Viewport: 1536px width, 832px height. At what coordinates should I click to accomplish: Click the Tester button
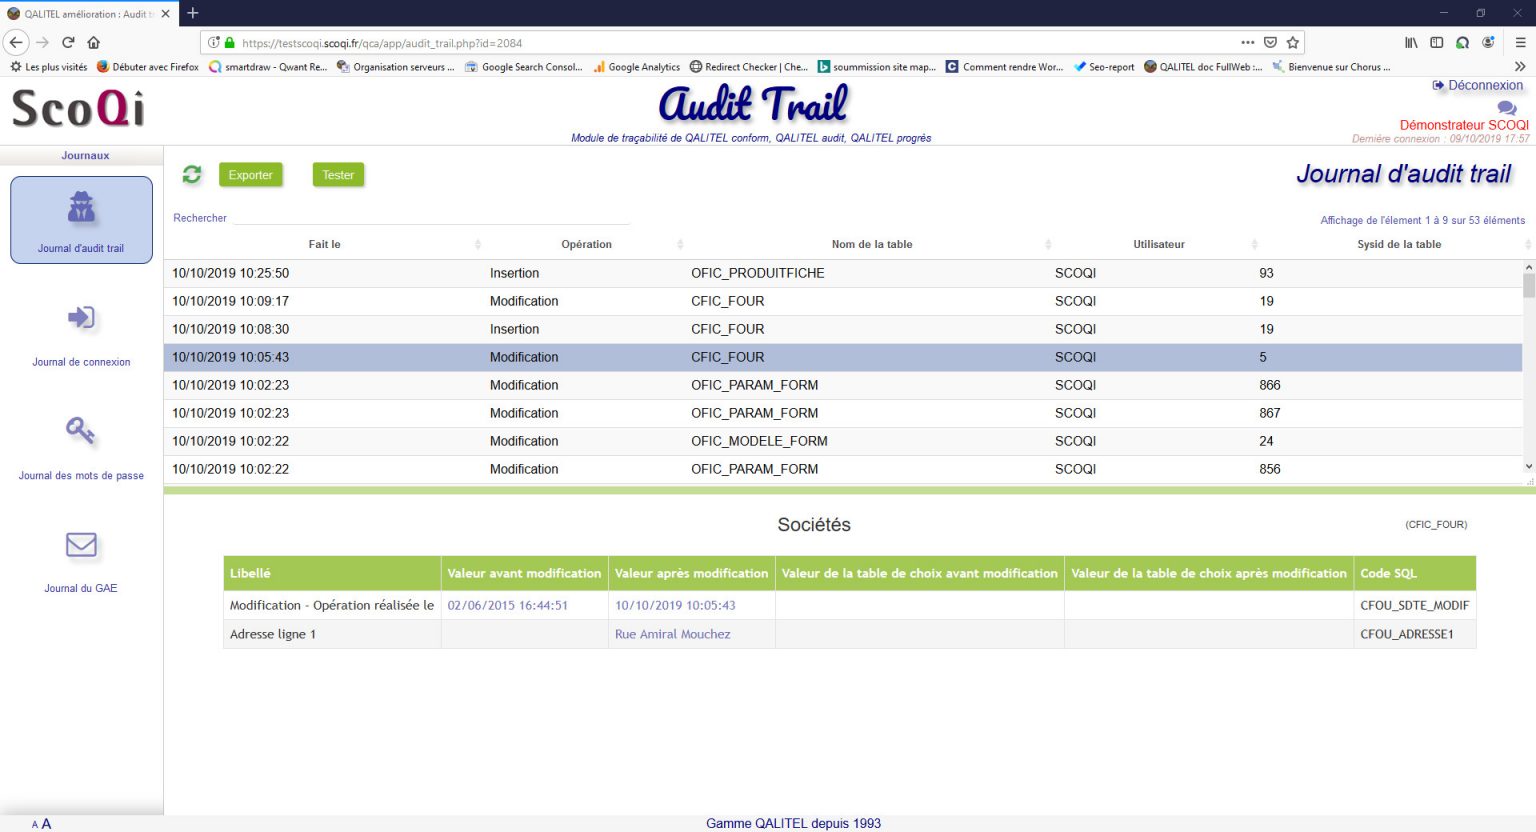tap(338, 175)
